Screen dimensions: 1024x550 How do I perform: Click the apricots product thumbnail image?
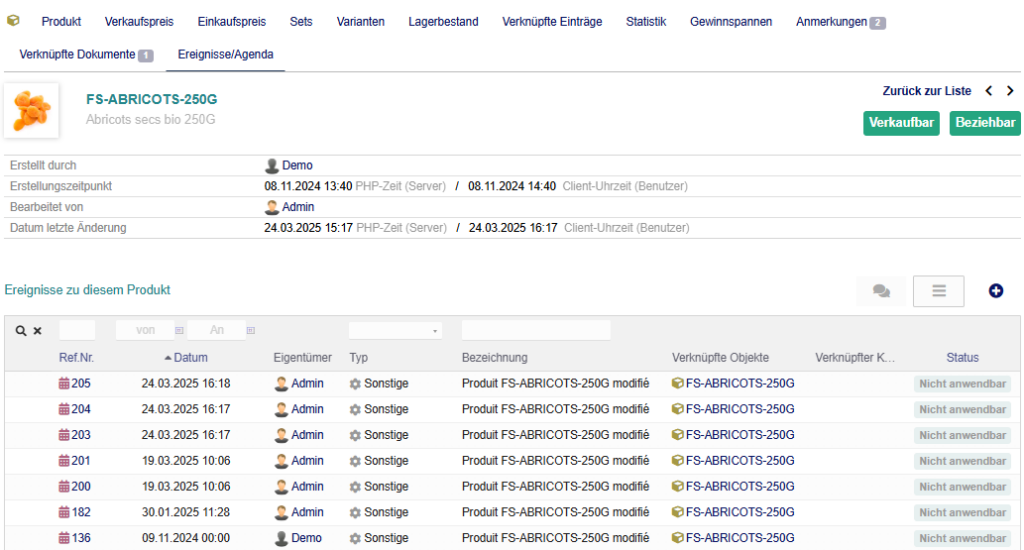point(31,110)
